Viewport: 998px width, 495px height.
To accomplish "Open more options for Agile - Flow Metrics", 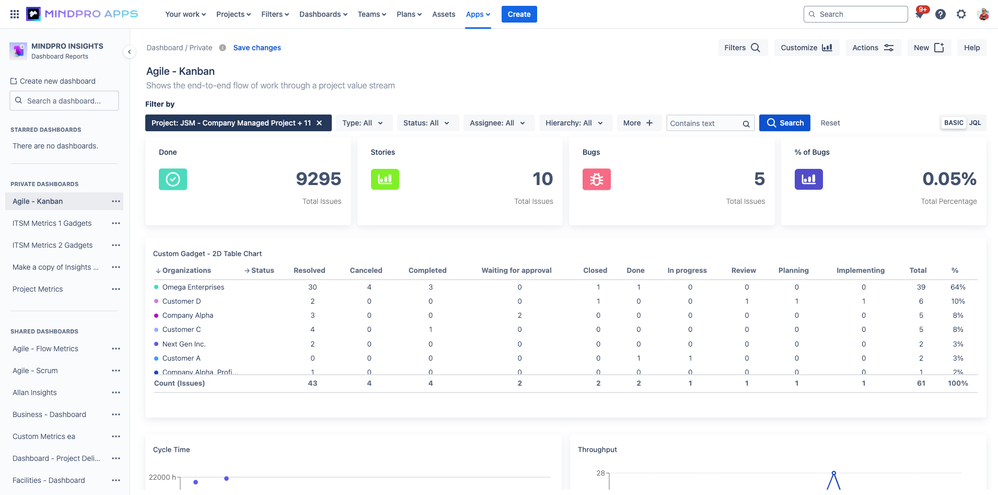I will click(115, 349).
